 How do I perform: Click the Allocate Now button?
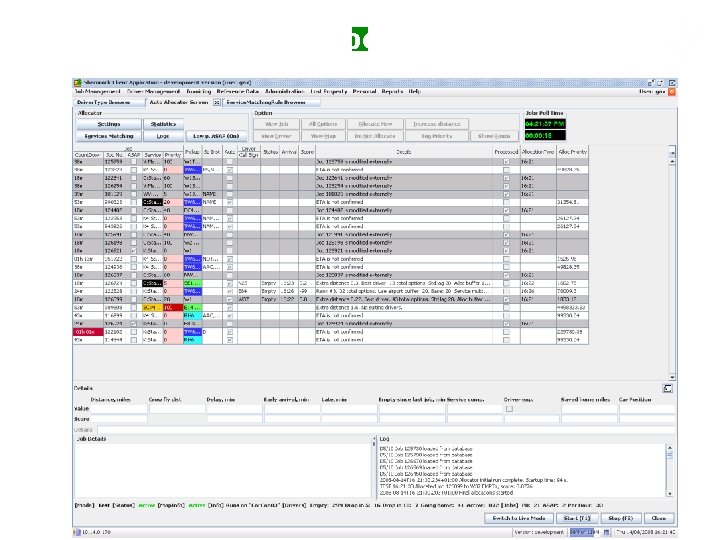375,124
